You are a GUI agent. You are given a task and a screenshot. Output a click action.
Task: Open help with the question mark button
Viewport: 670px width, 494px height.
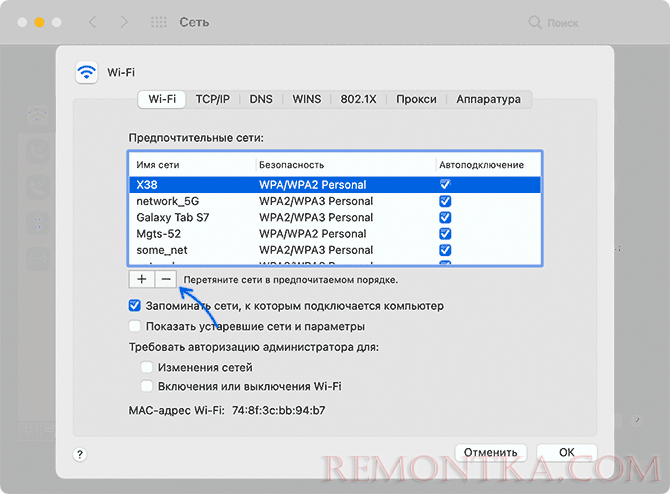tap(79, 454)
